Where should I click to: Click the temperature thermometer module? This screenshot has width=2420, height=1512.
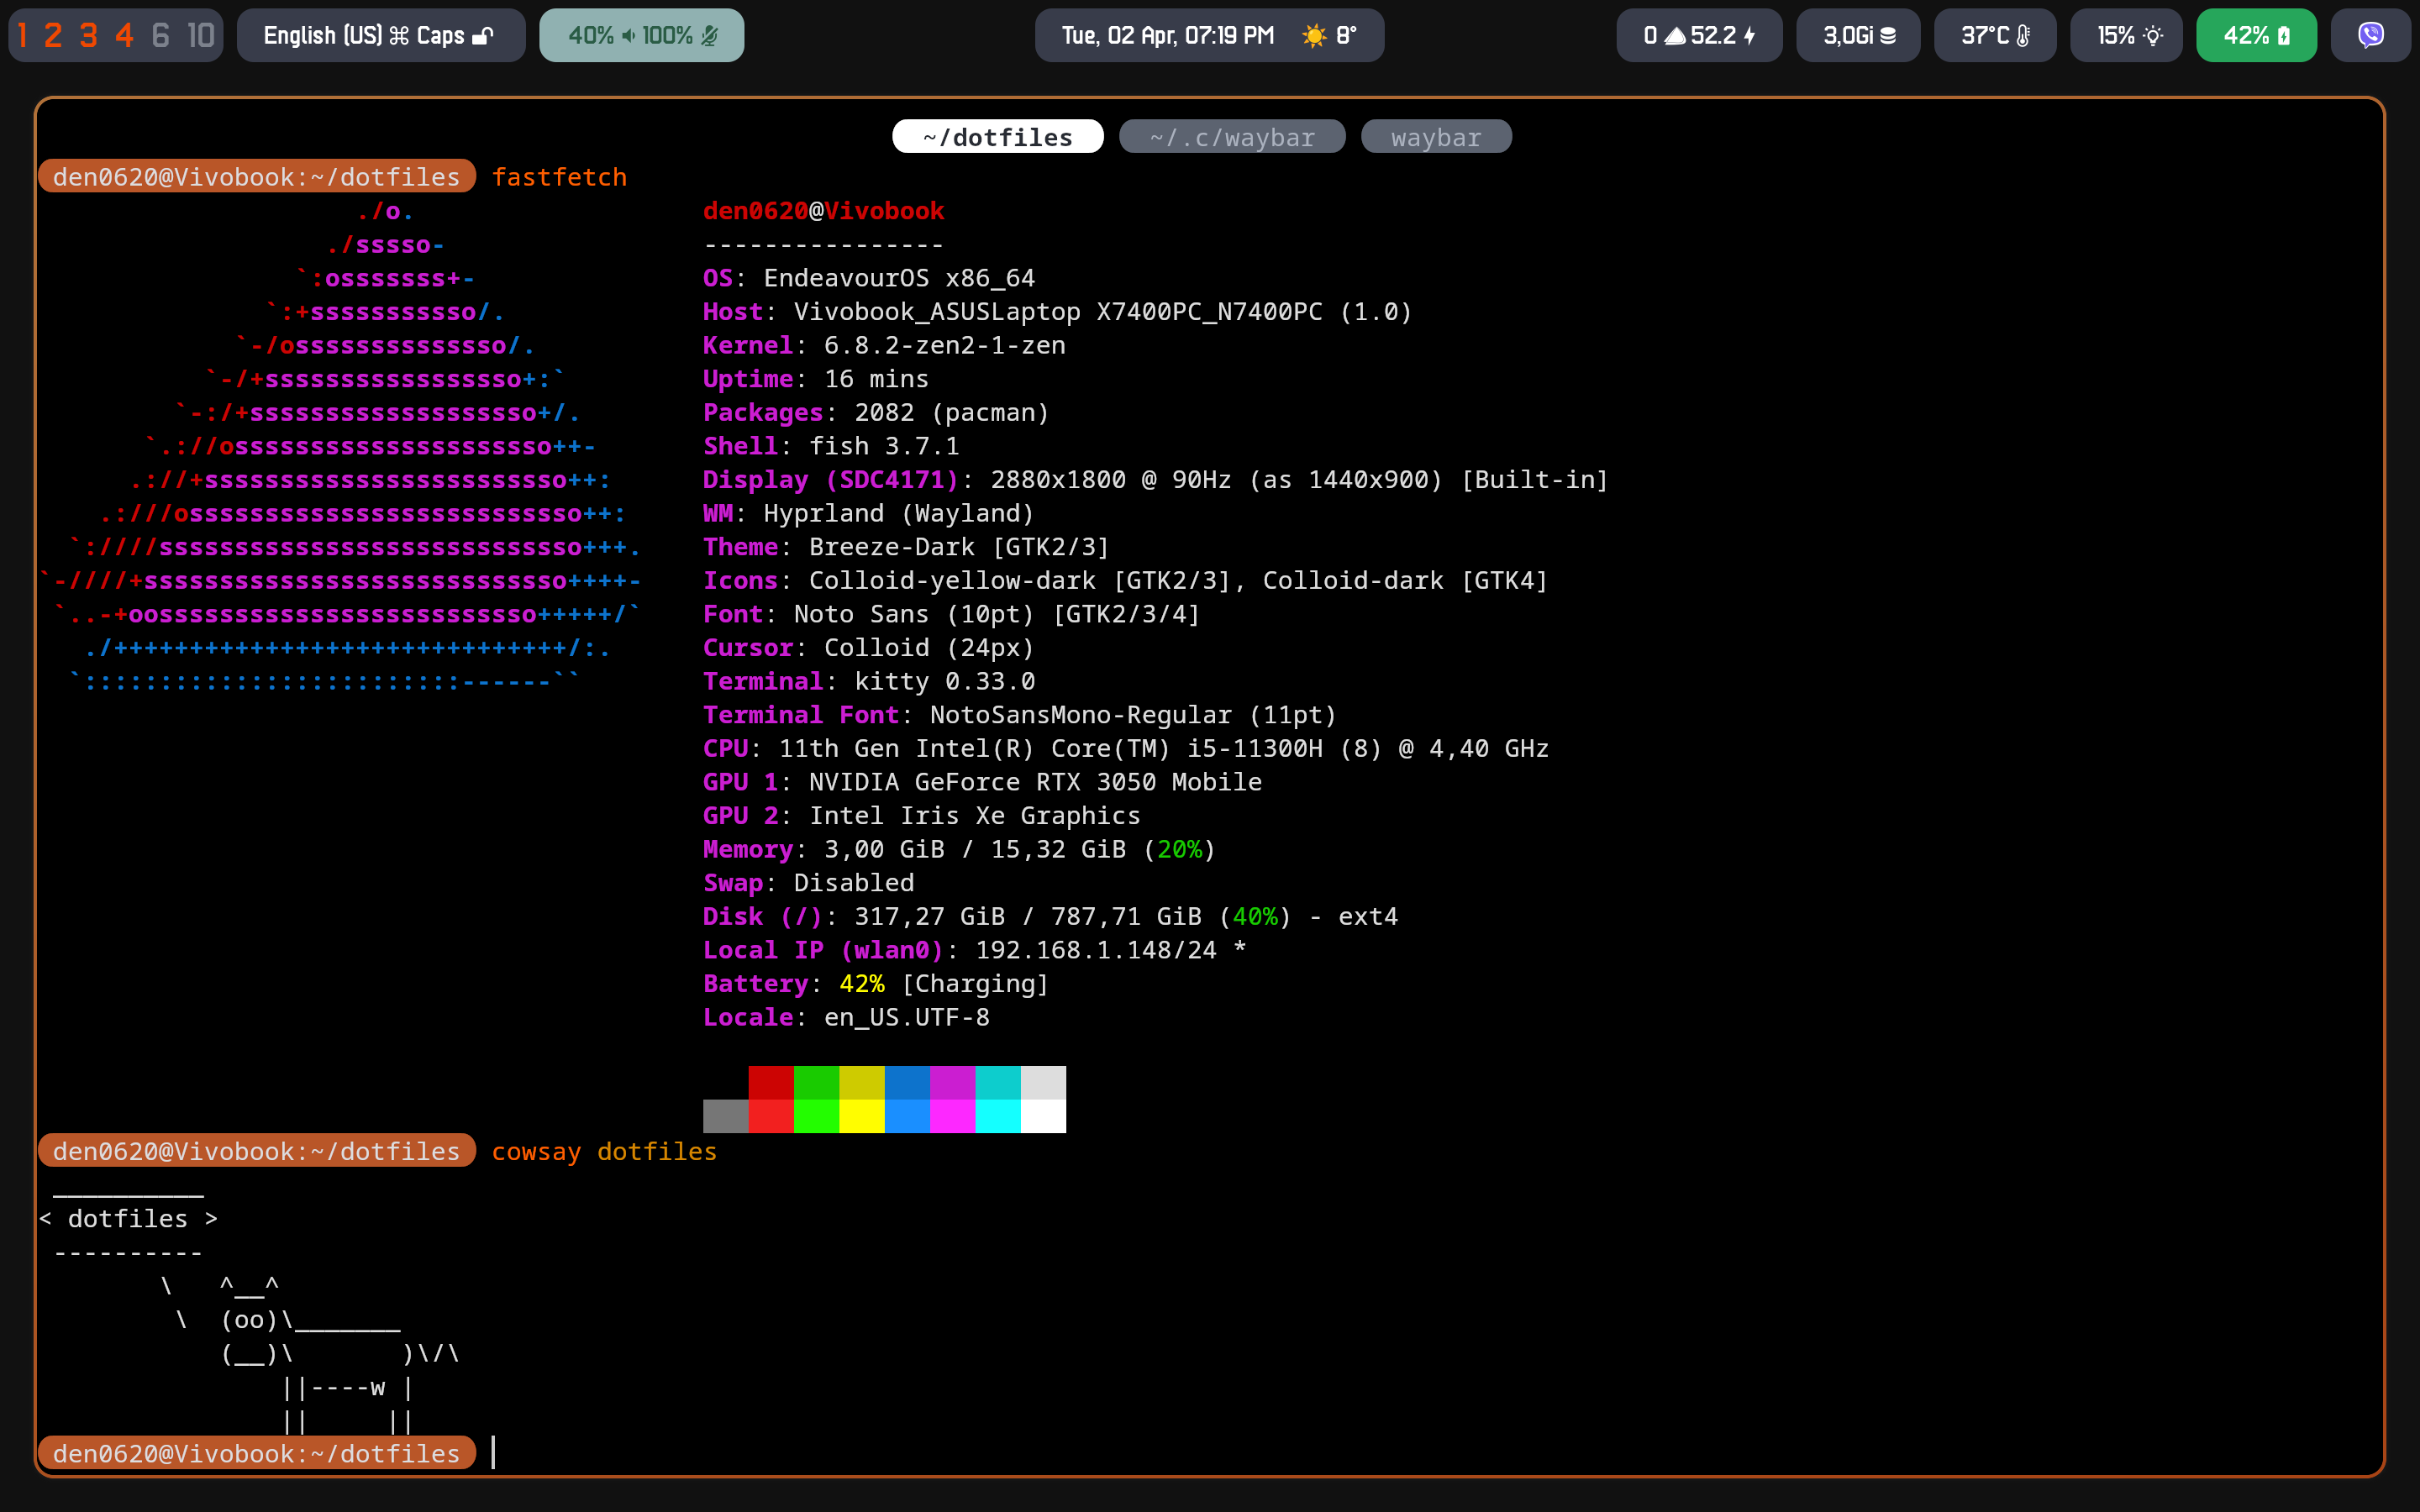tap(1994, 36)
